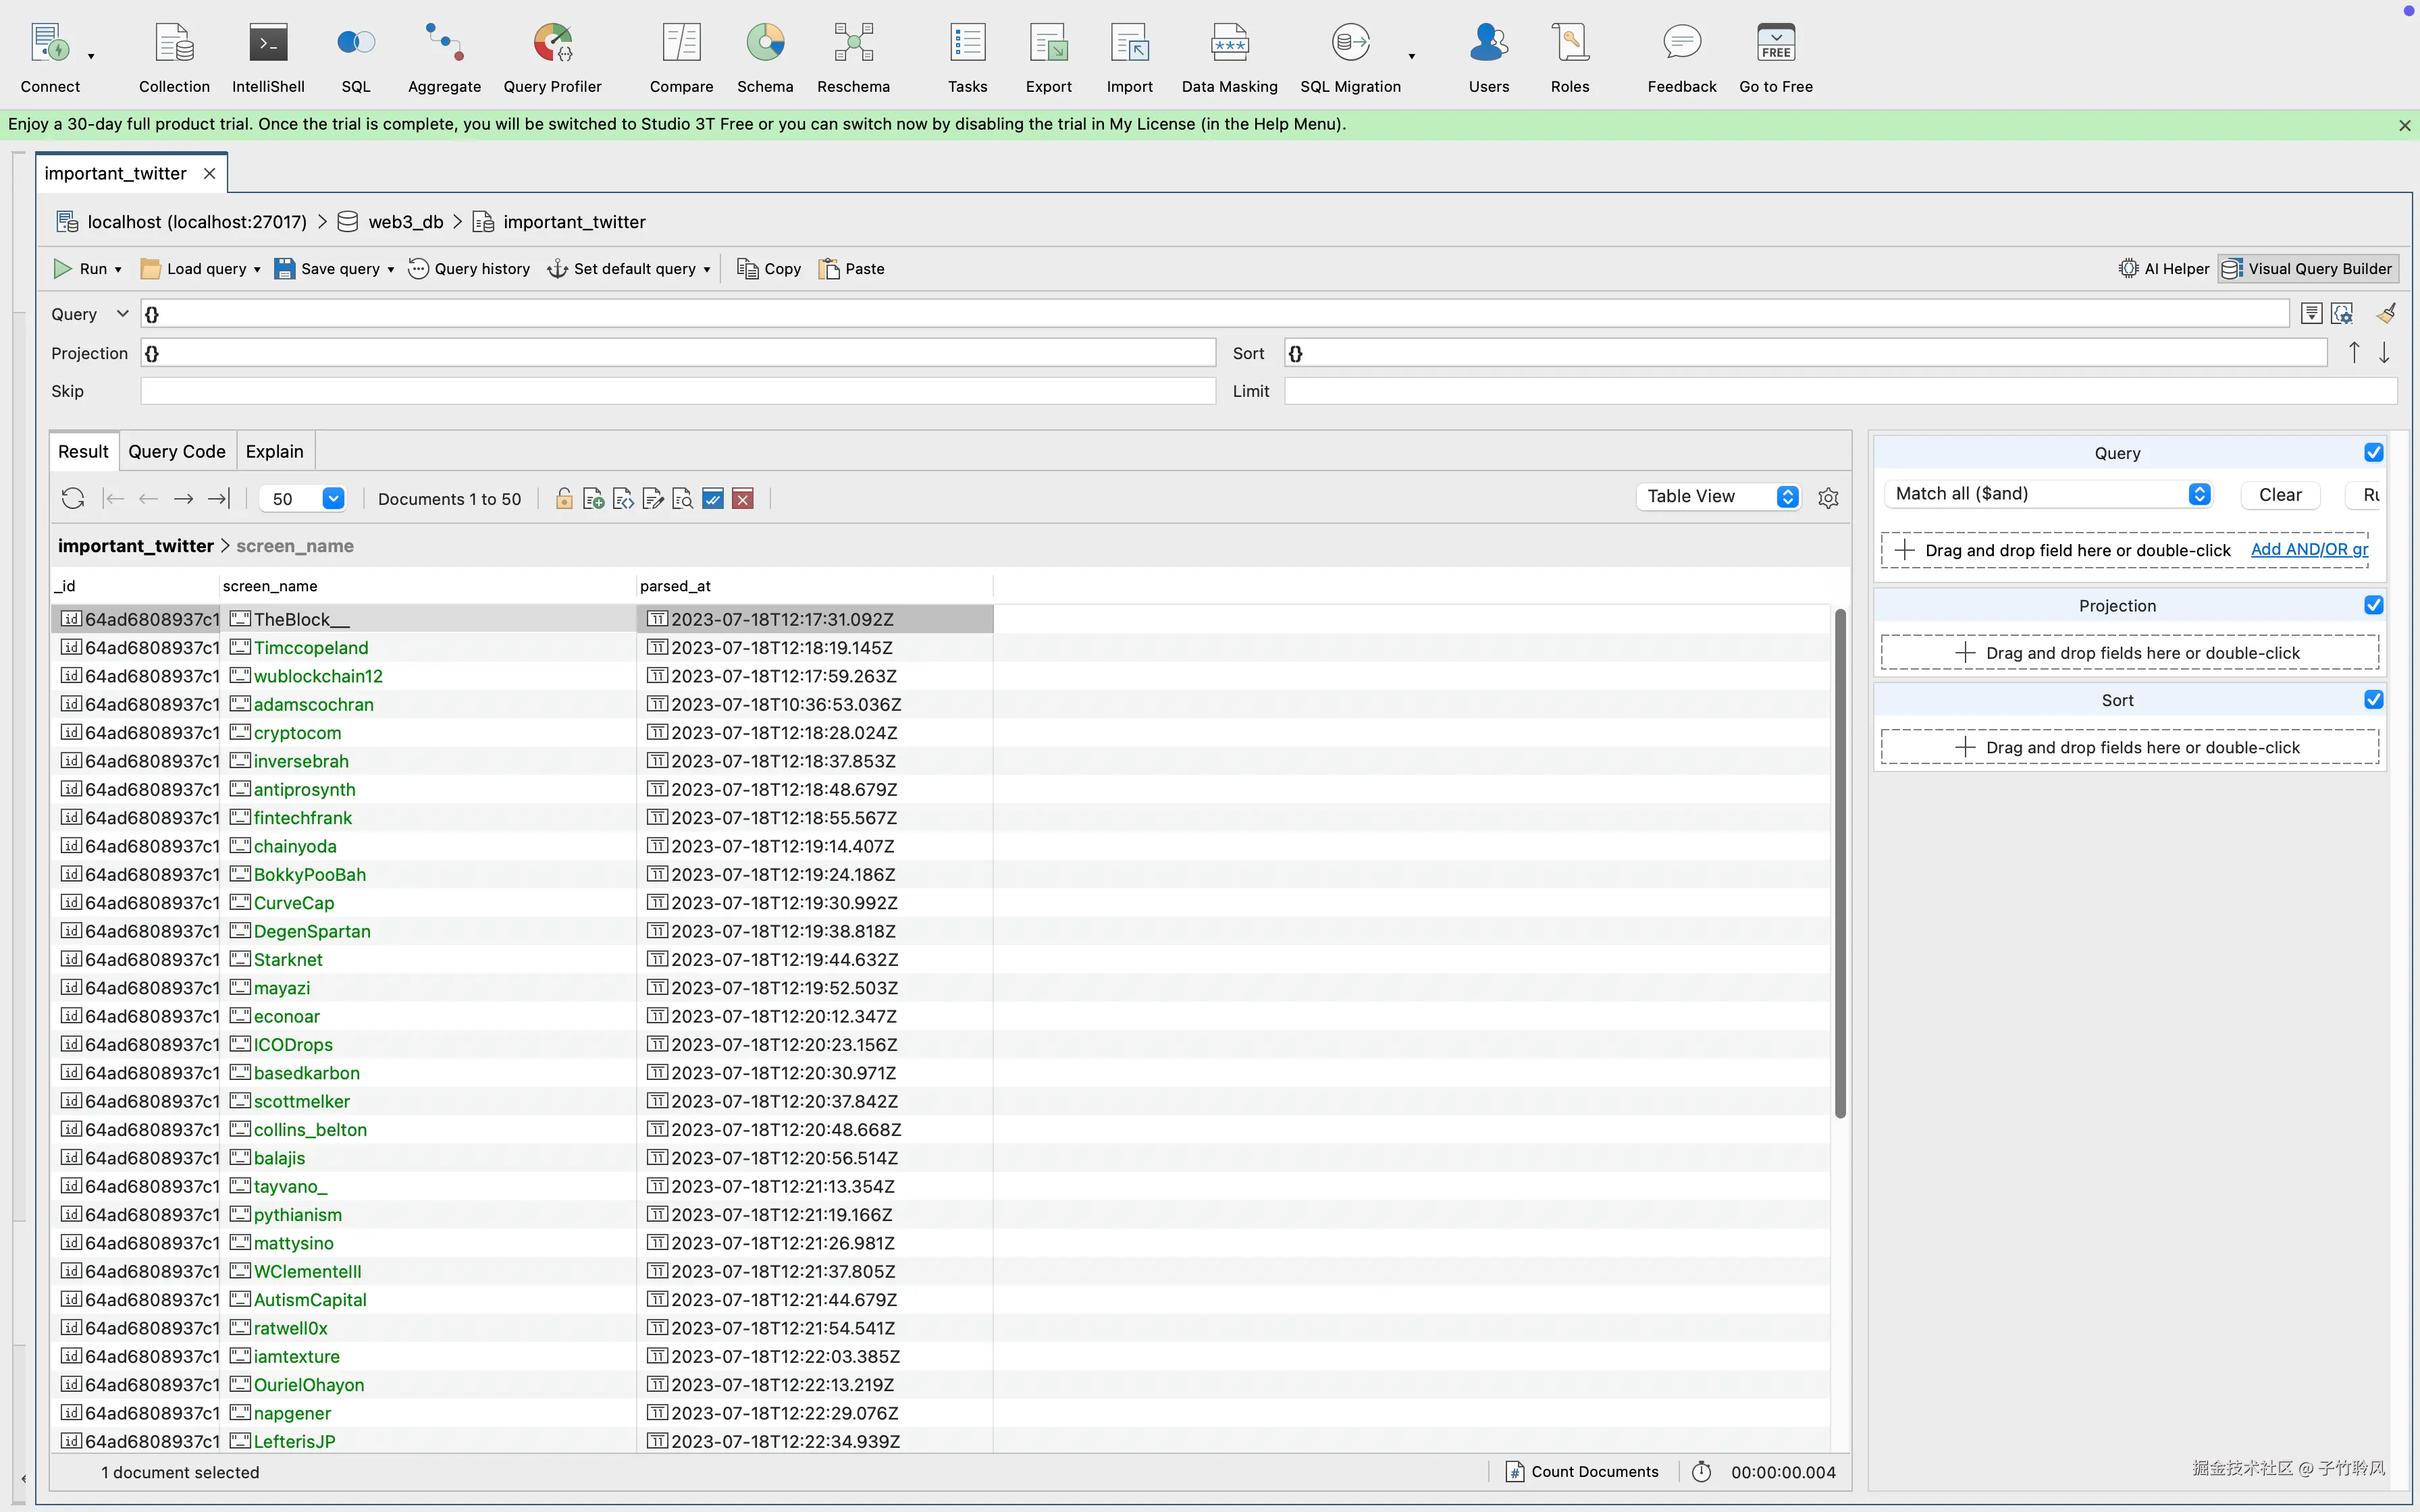The width and height of the screenshot is (2420, 1512).
Task: Open the result view settings gear
Action: (x=1828, y=497)
